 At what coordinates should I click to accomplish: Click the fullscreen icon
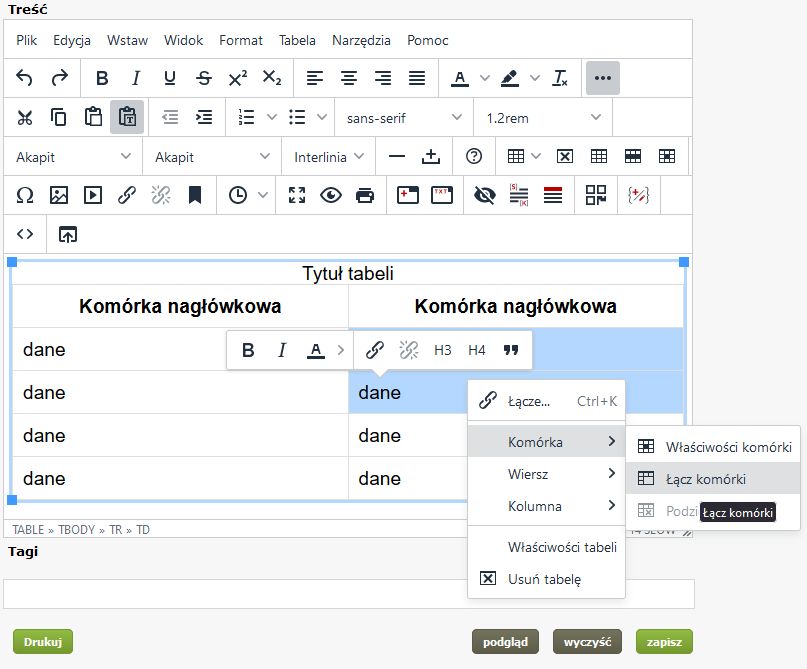297,195
